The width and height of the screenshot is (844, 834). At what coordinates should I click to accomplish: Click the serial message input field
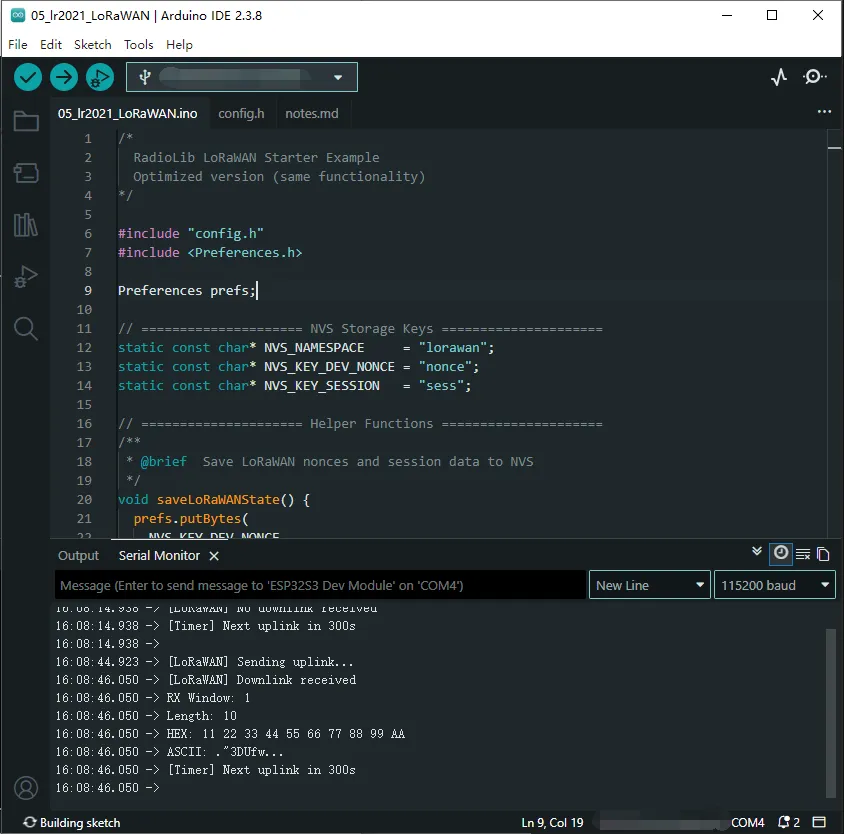(x=320, y=585)
